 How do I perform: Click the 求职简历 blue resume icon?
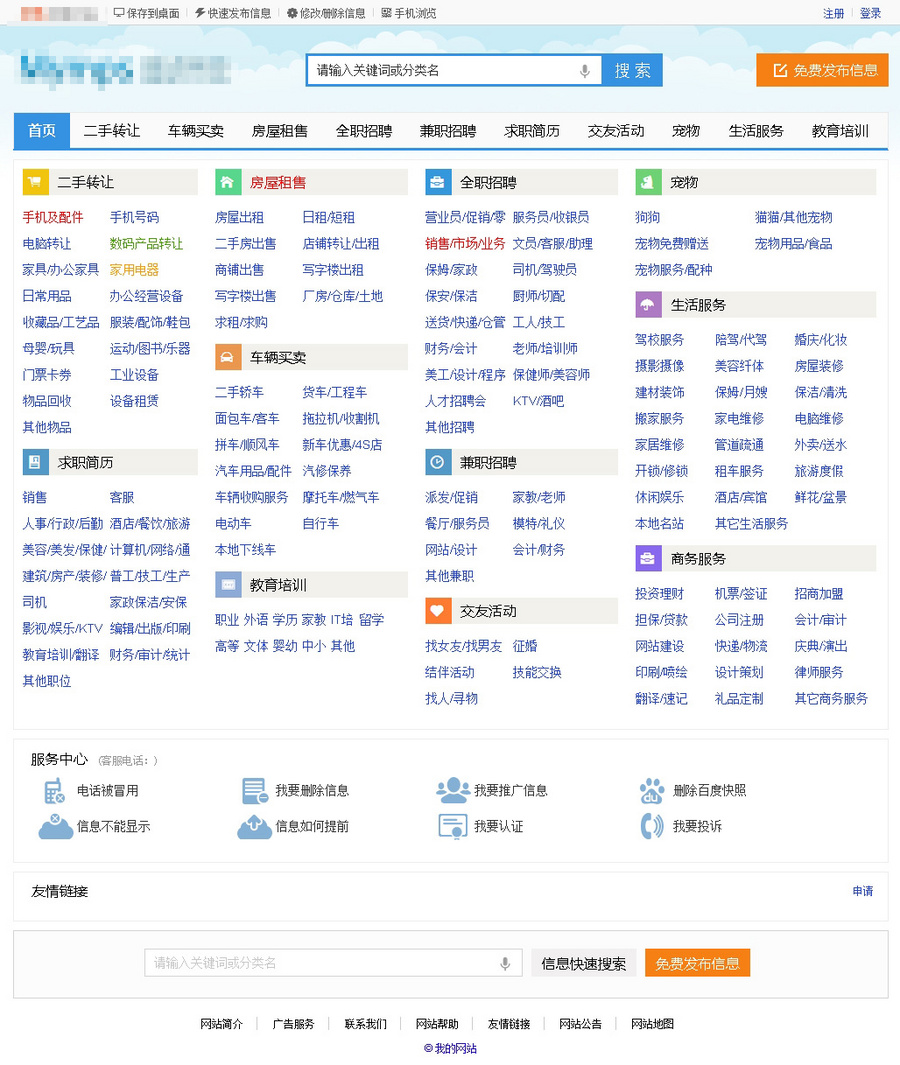tap(35, 463)
